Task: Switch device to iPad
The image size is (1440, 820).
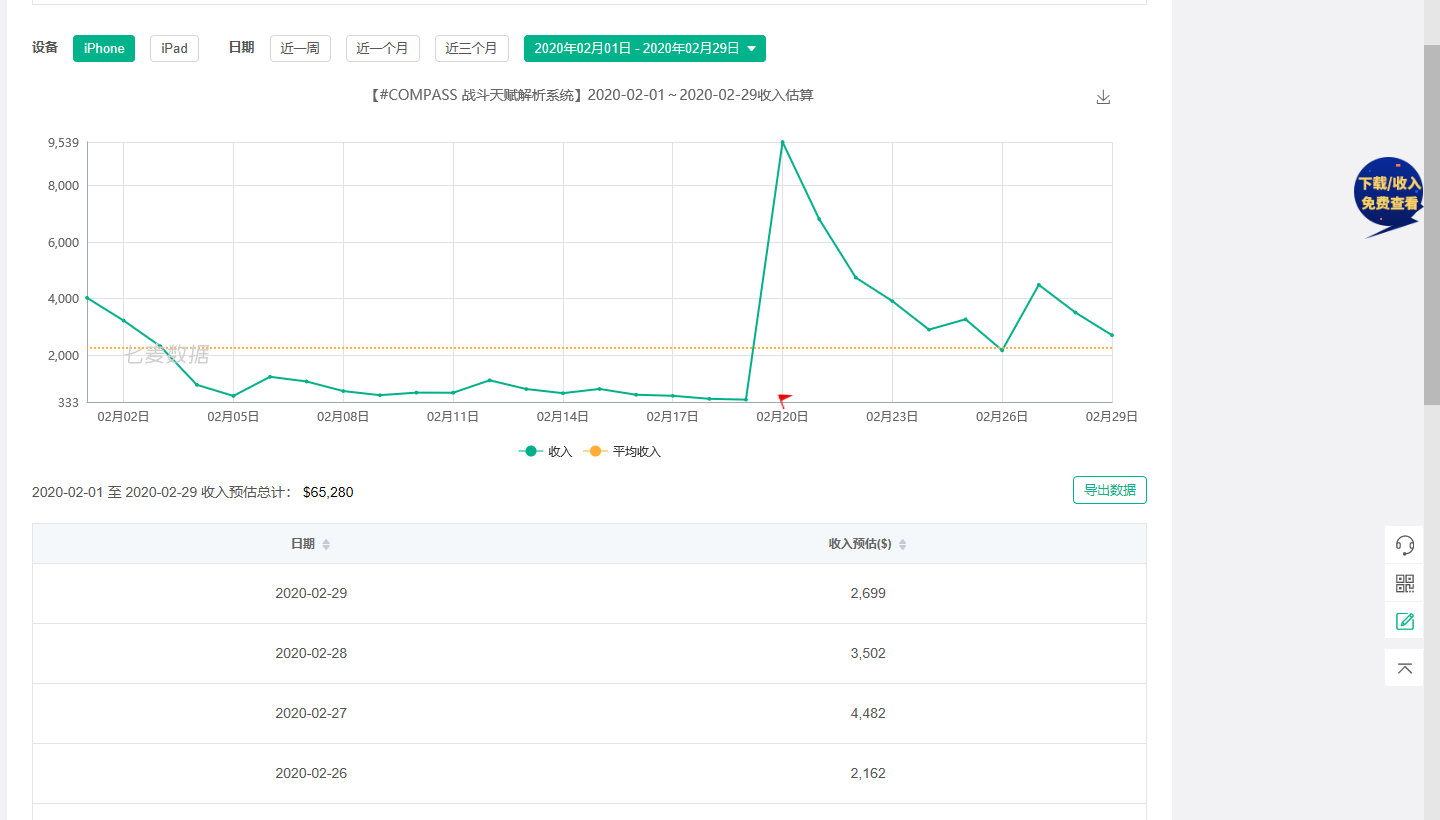Action: 174,48
